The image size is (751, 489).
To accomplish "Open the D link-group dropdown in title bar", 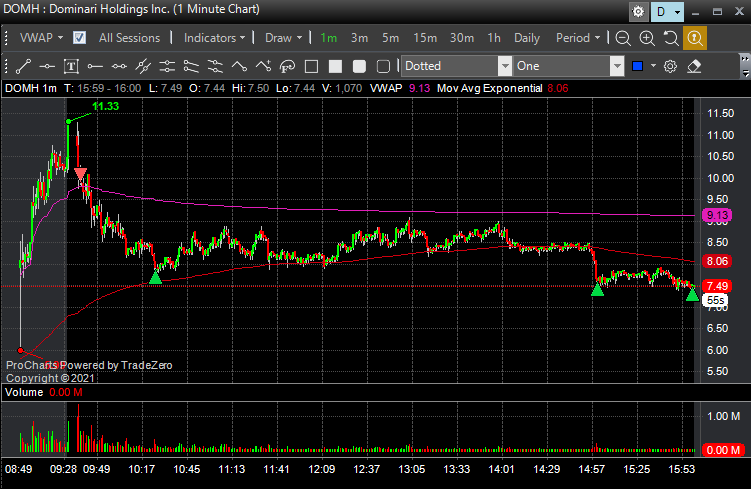I will pyautogui.click(x=667, y=11).
